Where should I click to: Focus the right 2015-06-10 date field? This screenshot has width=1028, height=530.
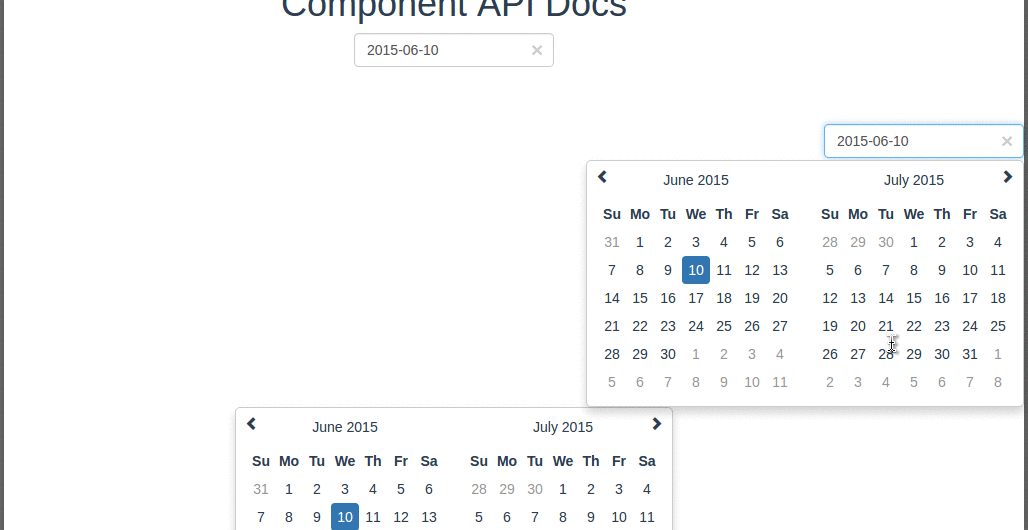pyautogui.click(x=923, y=141)
